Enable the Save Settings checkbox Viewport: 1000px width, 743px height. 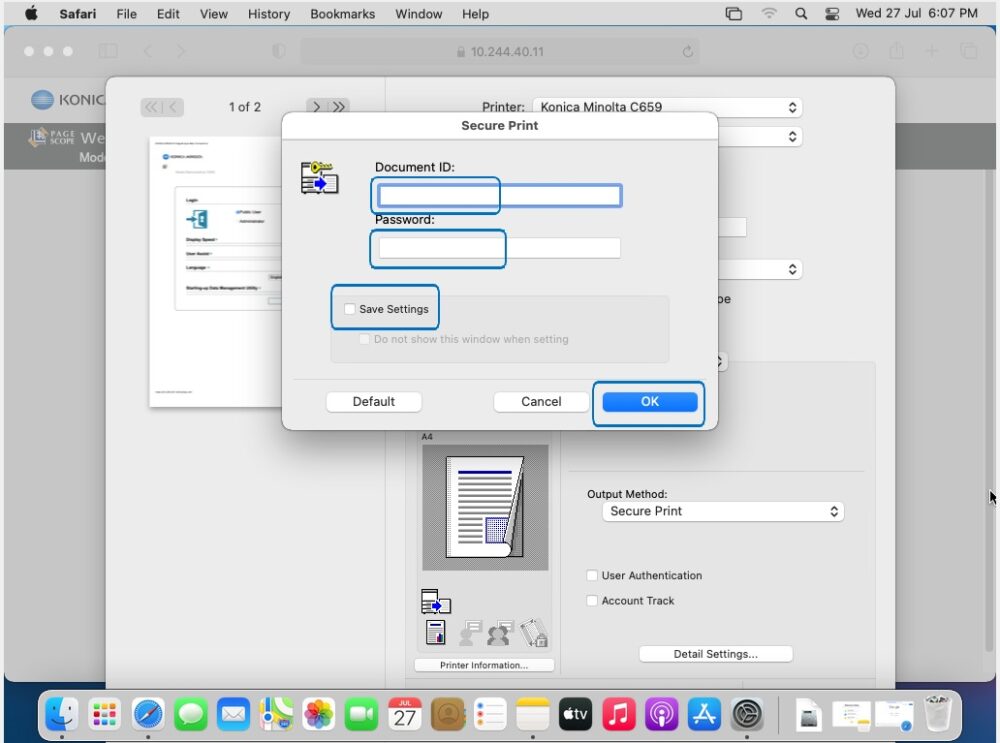tap(351, 308)
